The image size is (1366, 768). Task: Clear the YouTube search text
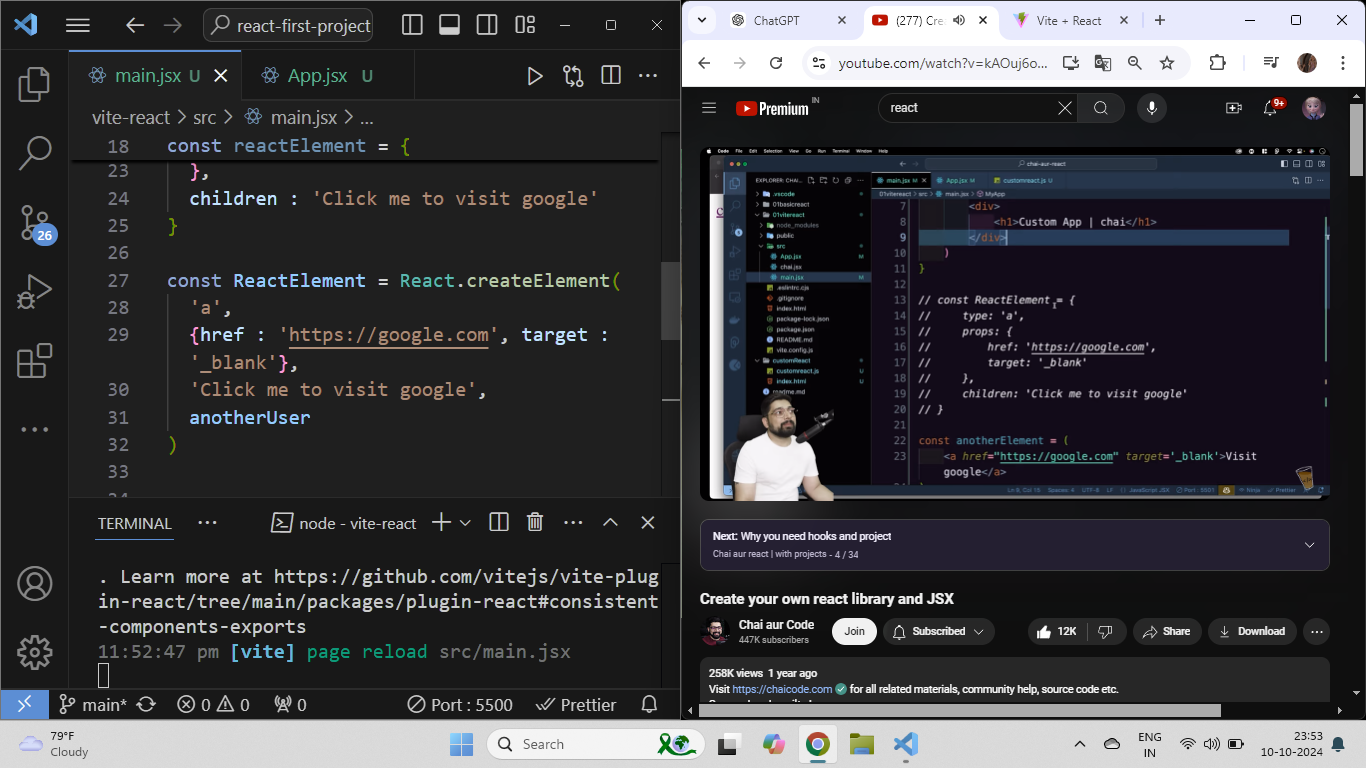click(x=1065, y=108)
